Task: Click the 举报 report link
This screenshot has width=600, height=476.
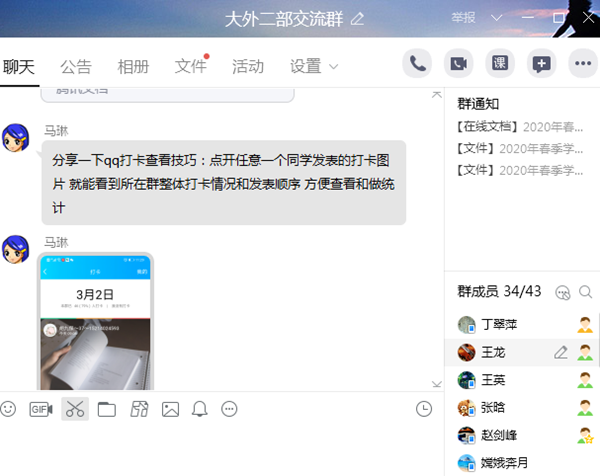Action: 464,18
